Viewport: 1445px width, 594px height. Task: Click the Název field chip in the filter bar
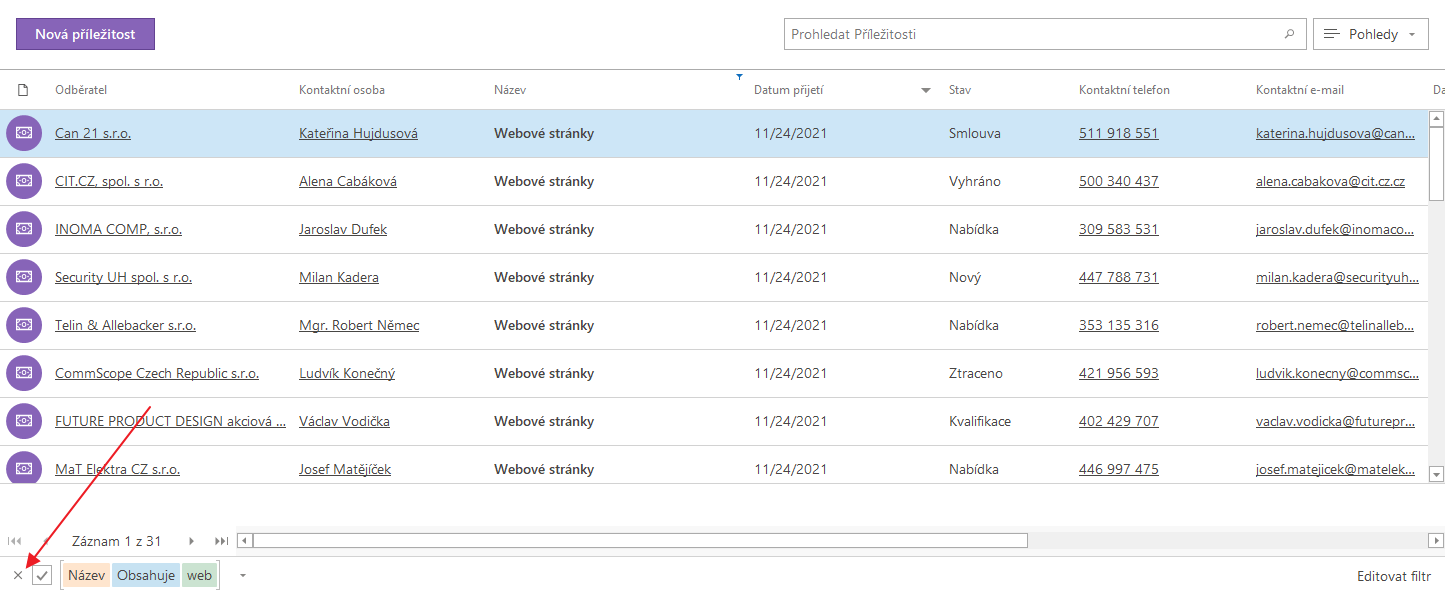tap(87, 575)
